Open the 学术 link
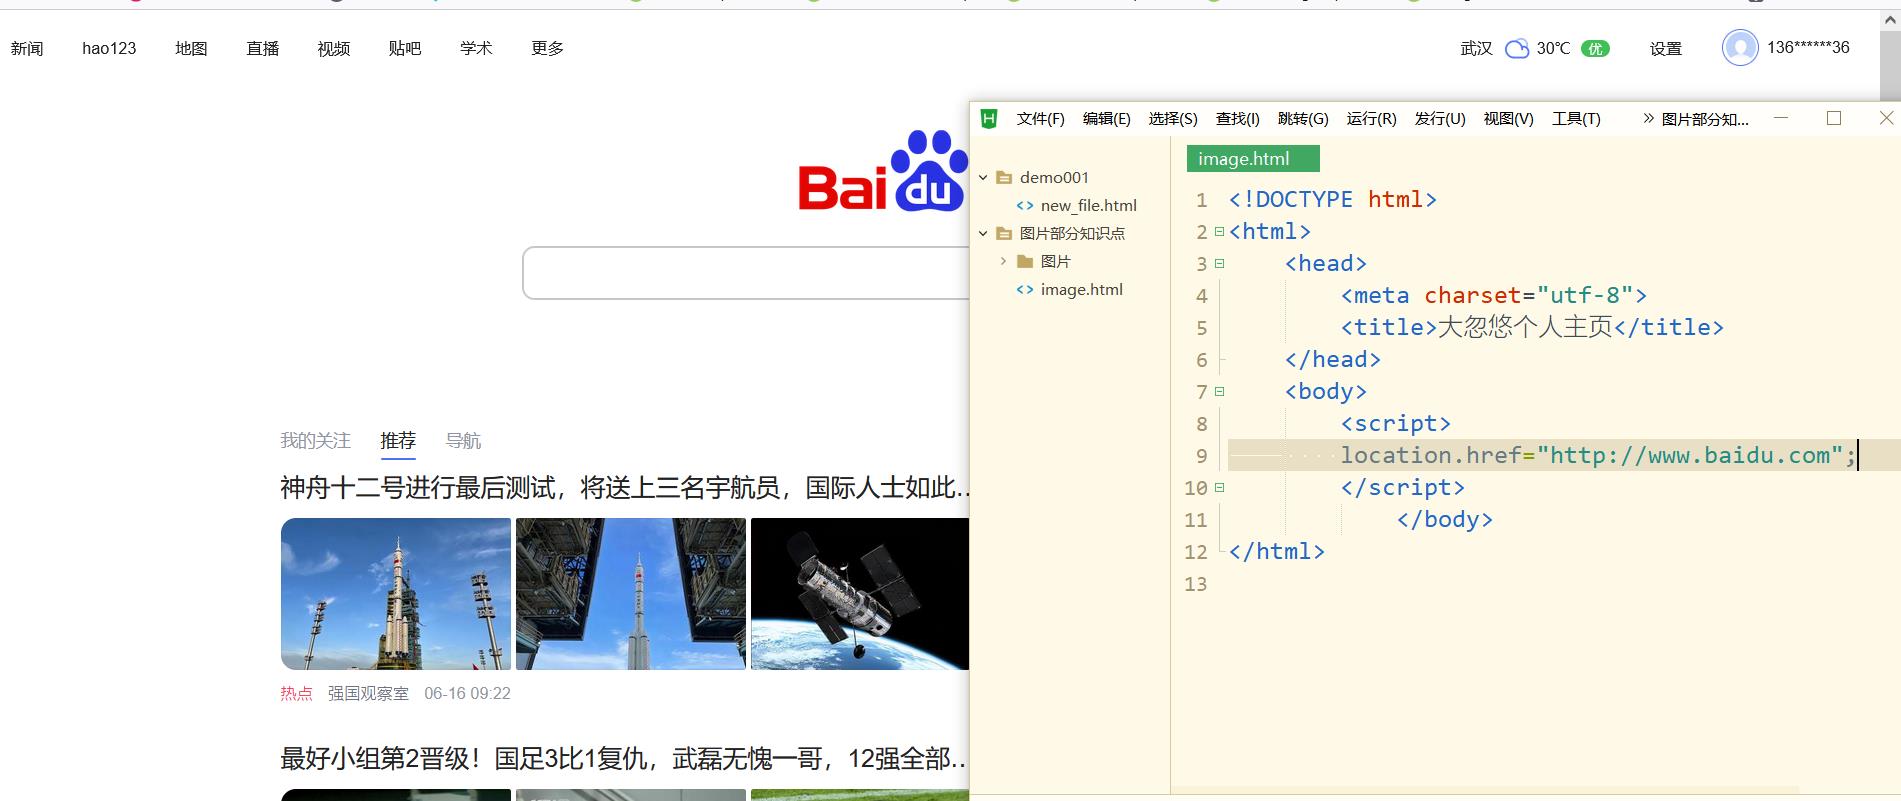Viewport: 1901px width, 801px height. [x=476, y=48]
